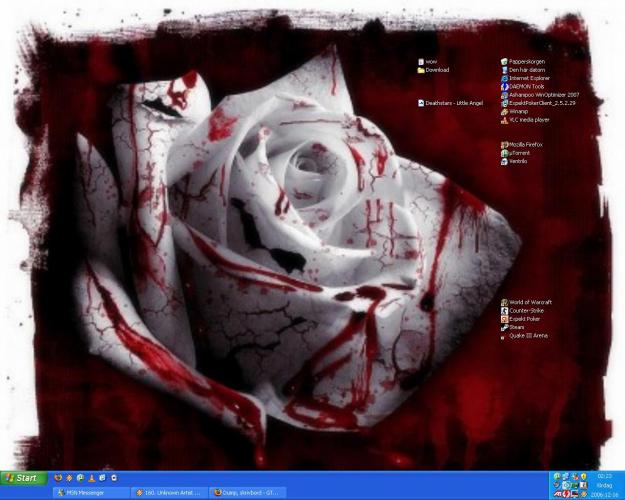This screenshot has width=625, height=500.
Task: Open Den här datorn icon
Action: click(504, 70)
